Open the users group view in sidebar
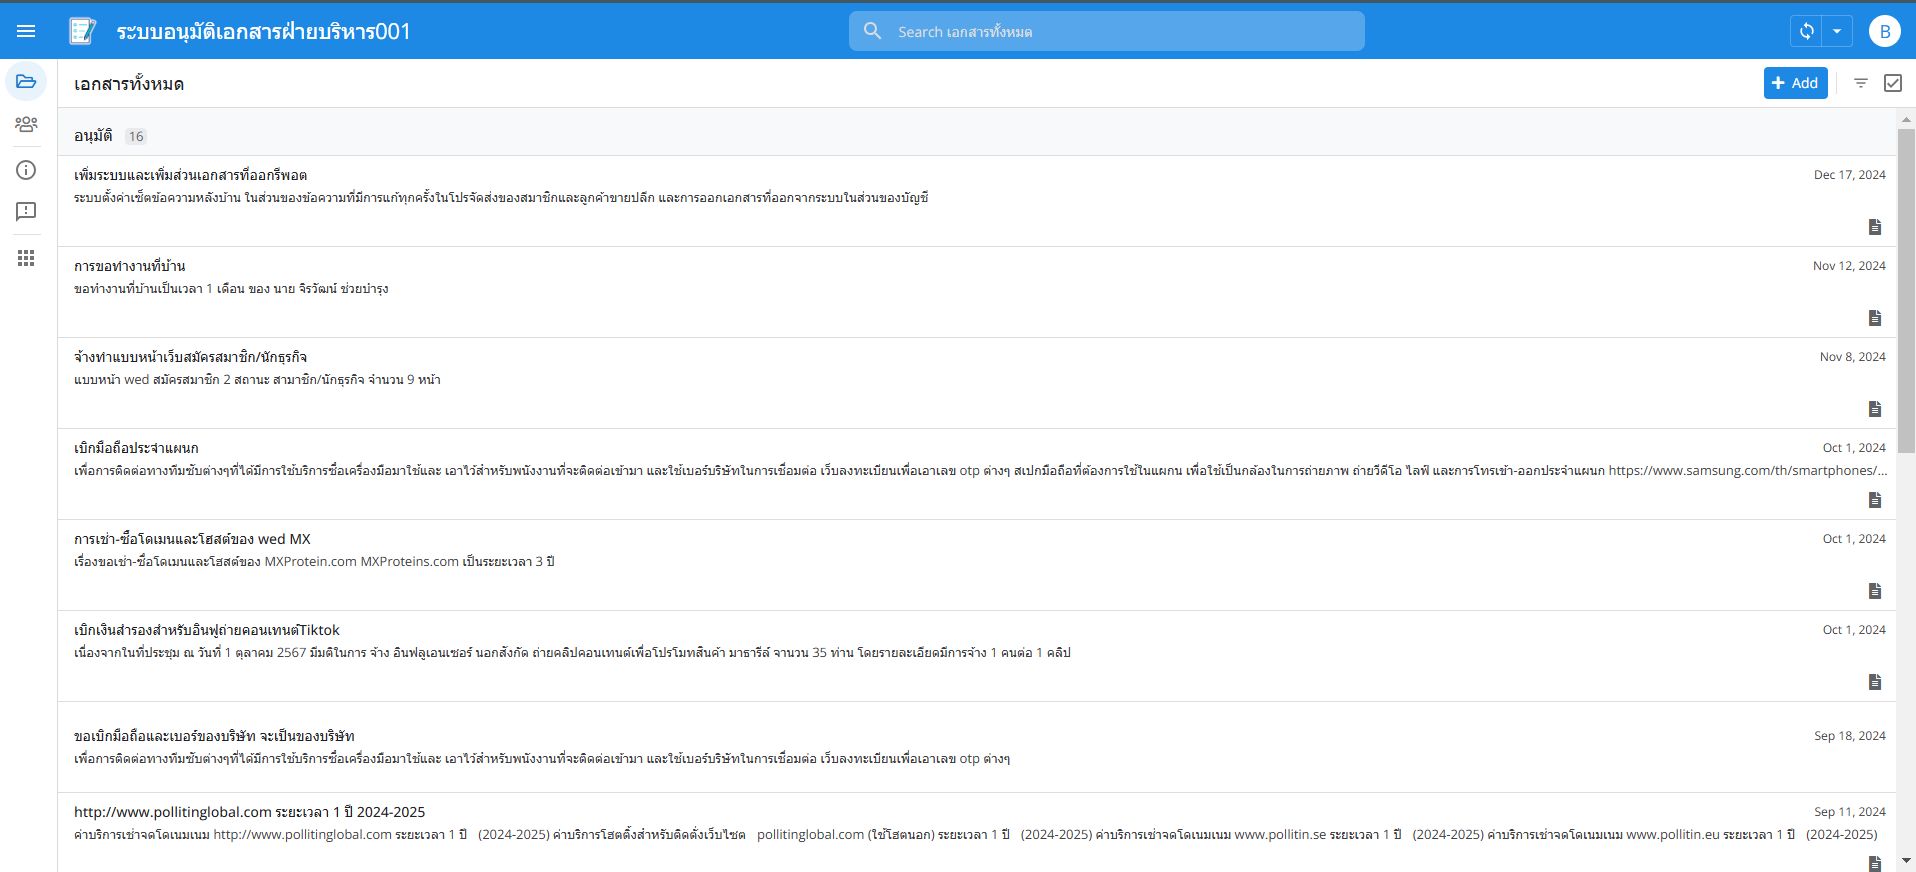This screenshot has width=1916, height=872. (26, 124)
